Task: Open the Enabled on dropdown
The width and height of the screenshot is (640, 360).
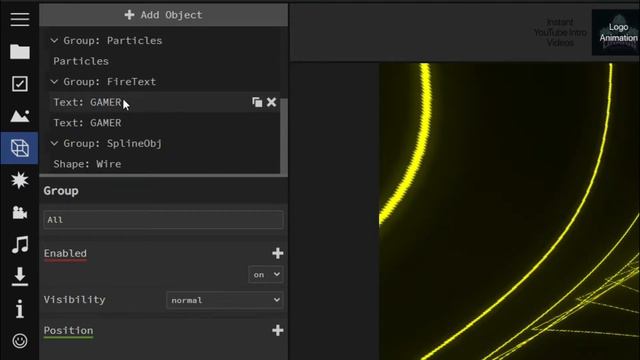Action: tap(265, 275)
